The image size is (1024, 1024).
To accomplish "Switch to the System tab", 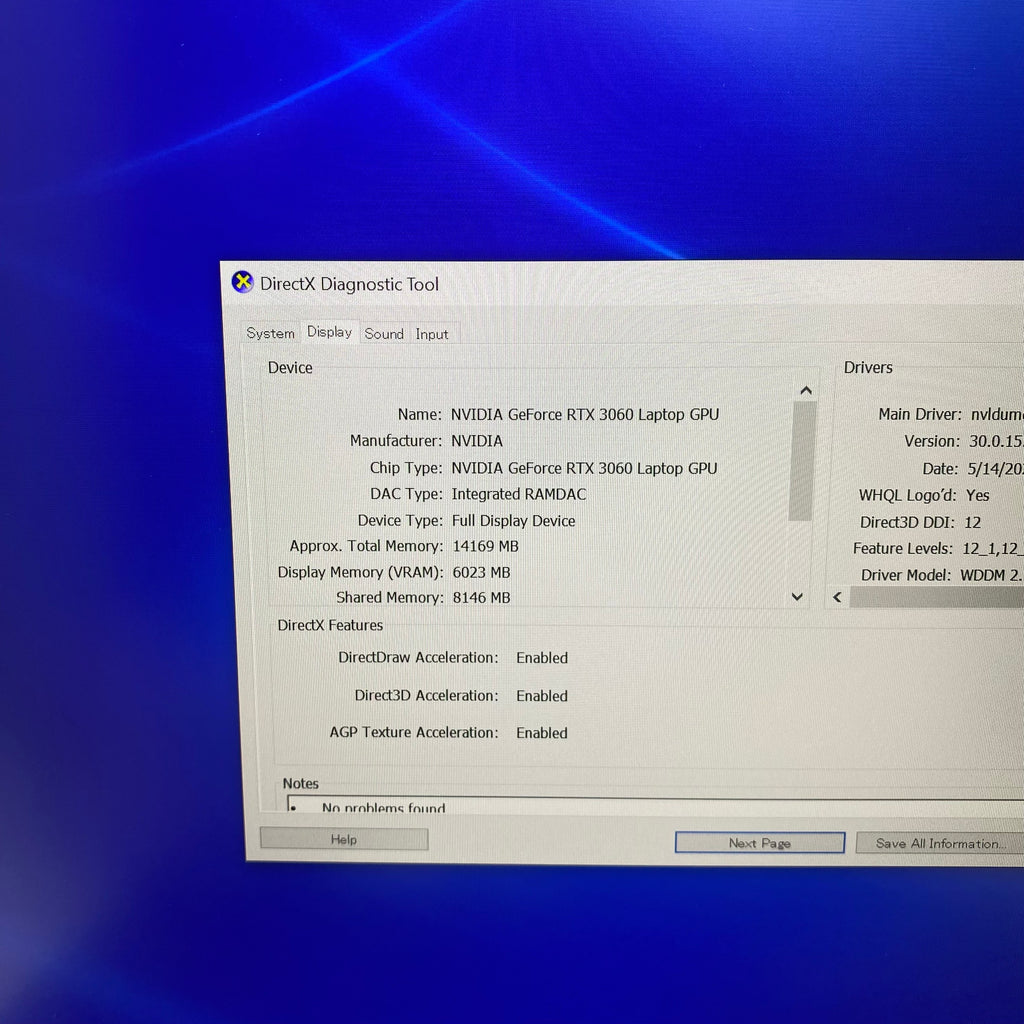I will (x=270, y=333).
